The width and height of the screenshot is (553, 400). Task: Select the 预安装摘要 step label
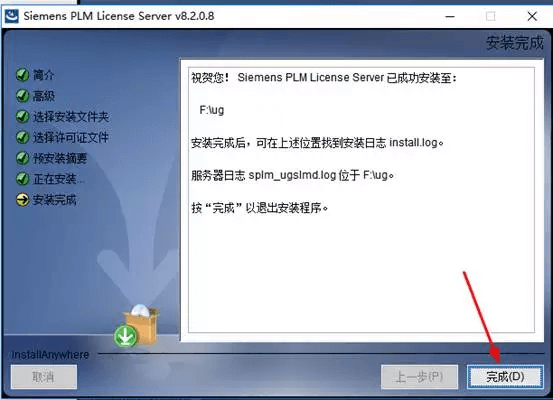[x=60, y=158]
